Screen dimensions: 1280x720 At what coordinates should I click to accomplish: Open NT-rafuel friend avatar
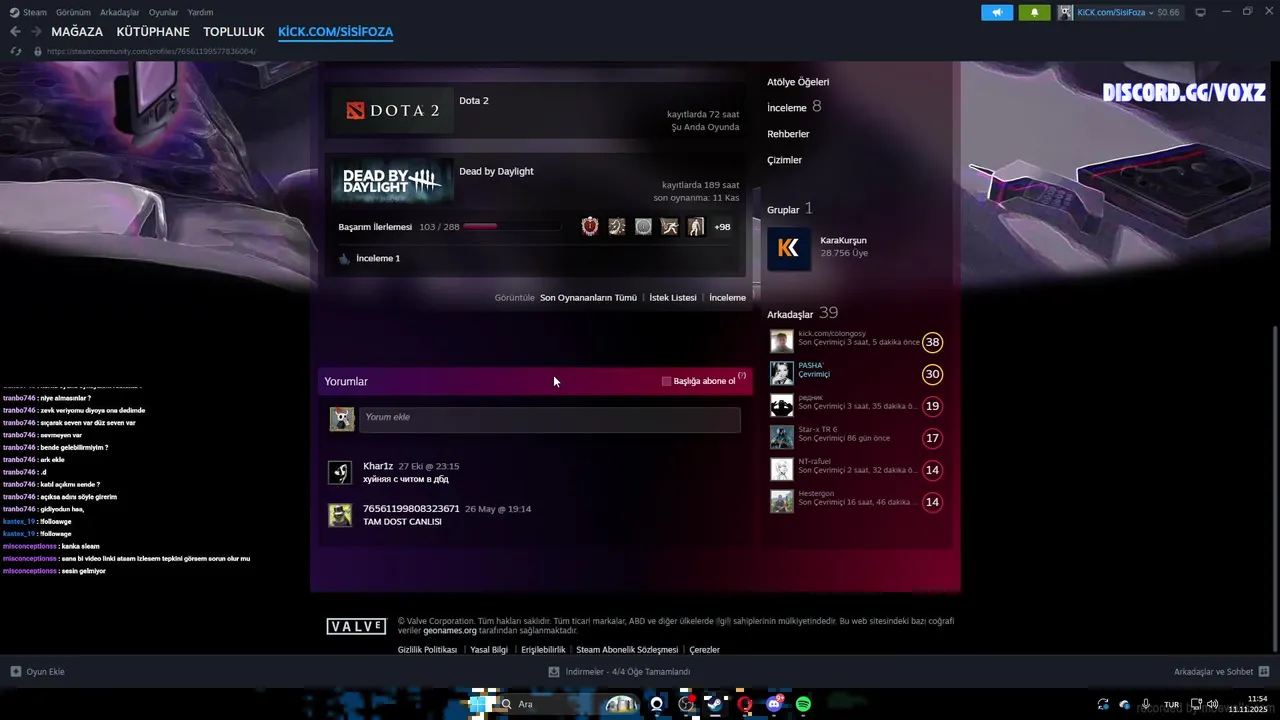pyautogui.click(x=781, y=470)
